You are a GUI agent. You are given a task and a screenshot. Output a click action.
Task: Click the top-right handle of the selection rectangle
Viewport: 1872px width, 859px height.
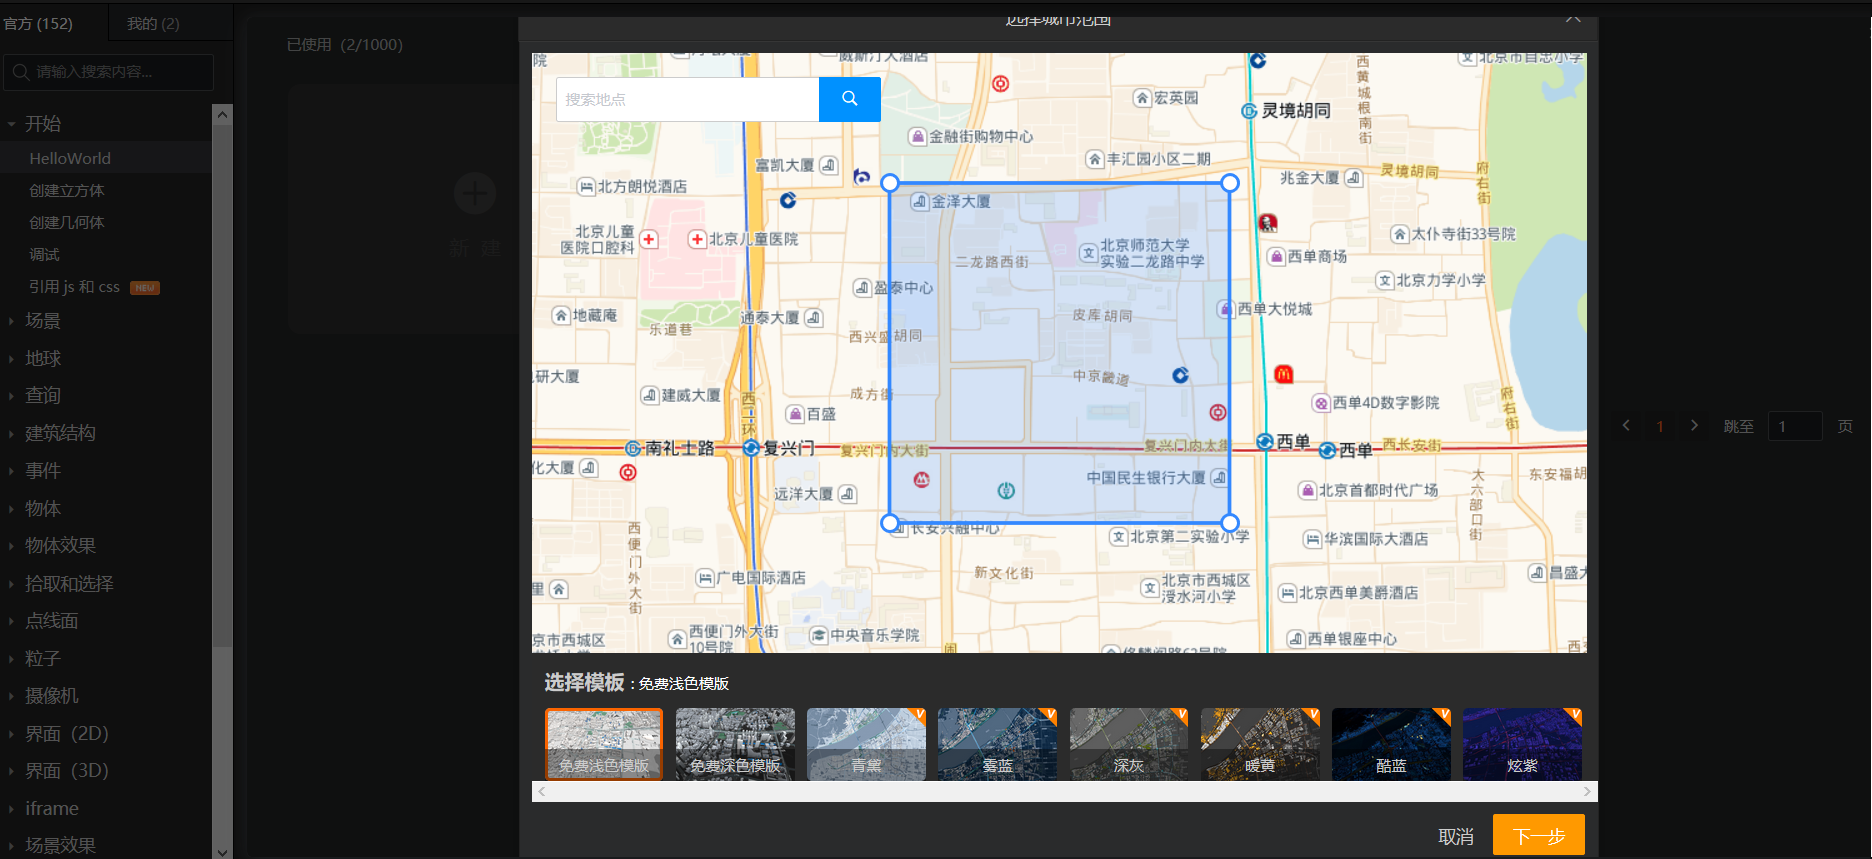point(1230,183)
